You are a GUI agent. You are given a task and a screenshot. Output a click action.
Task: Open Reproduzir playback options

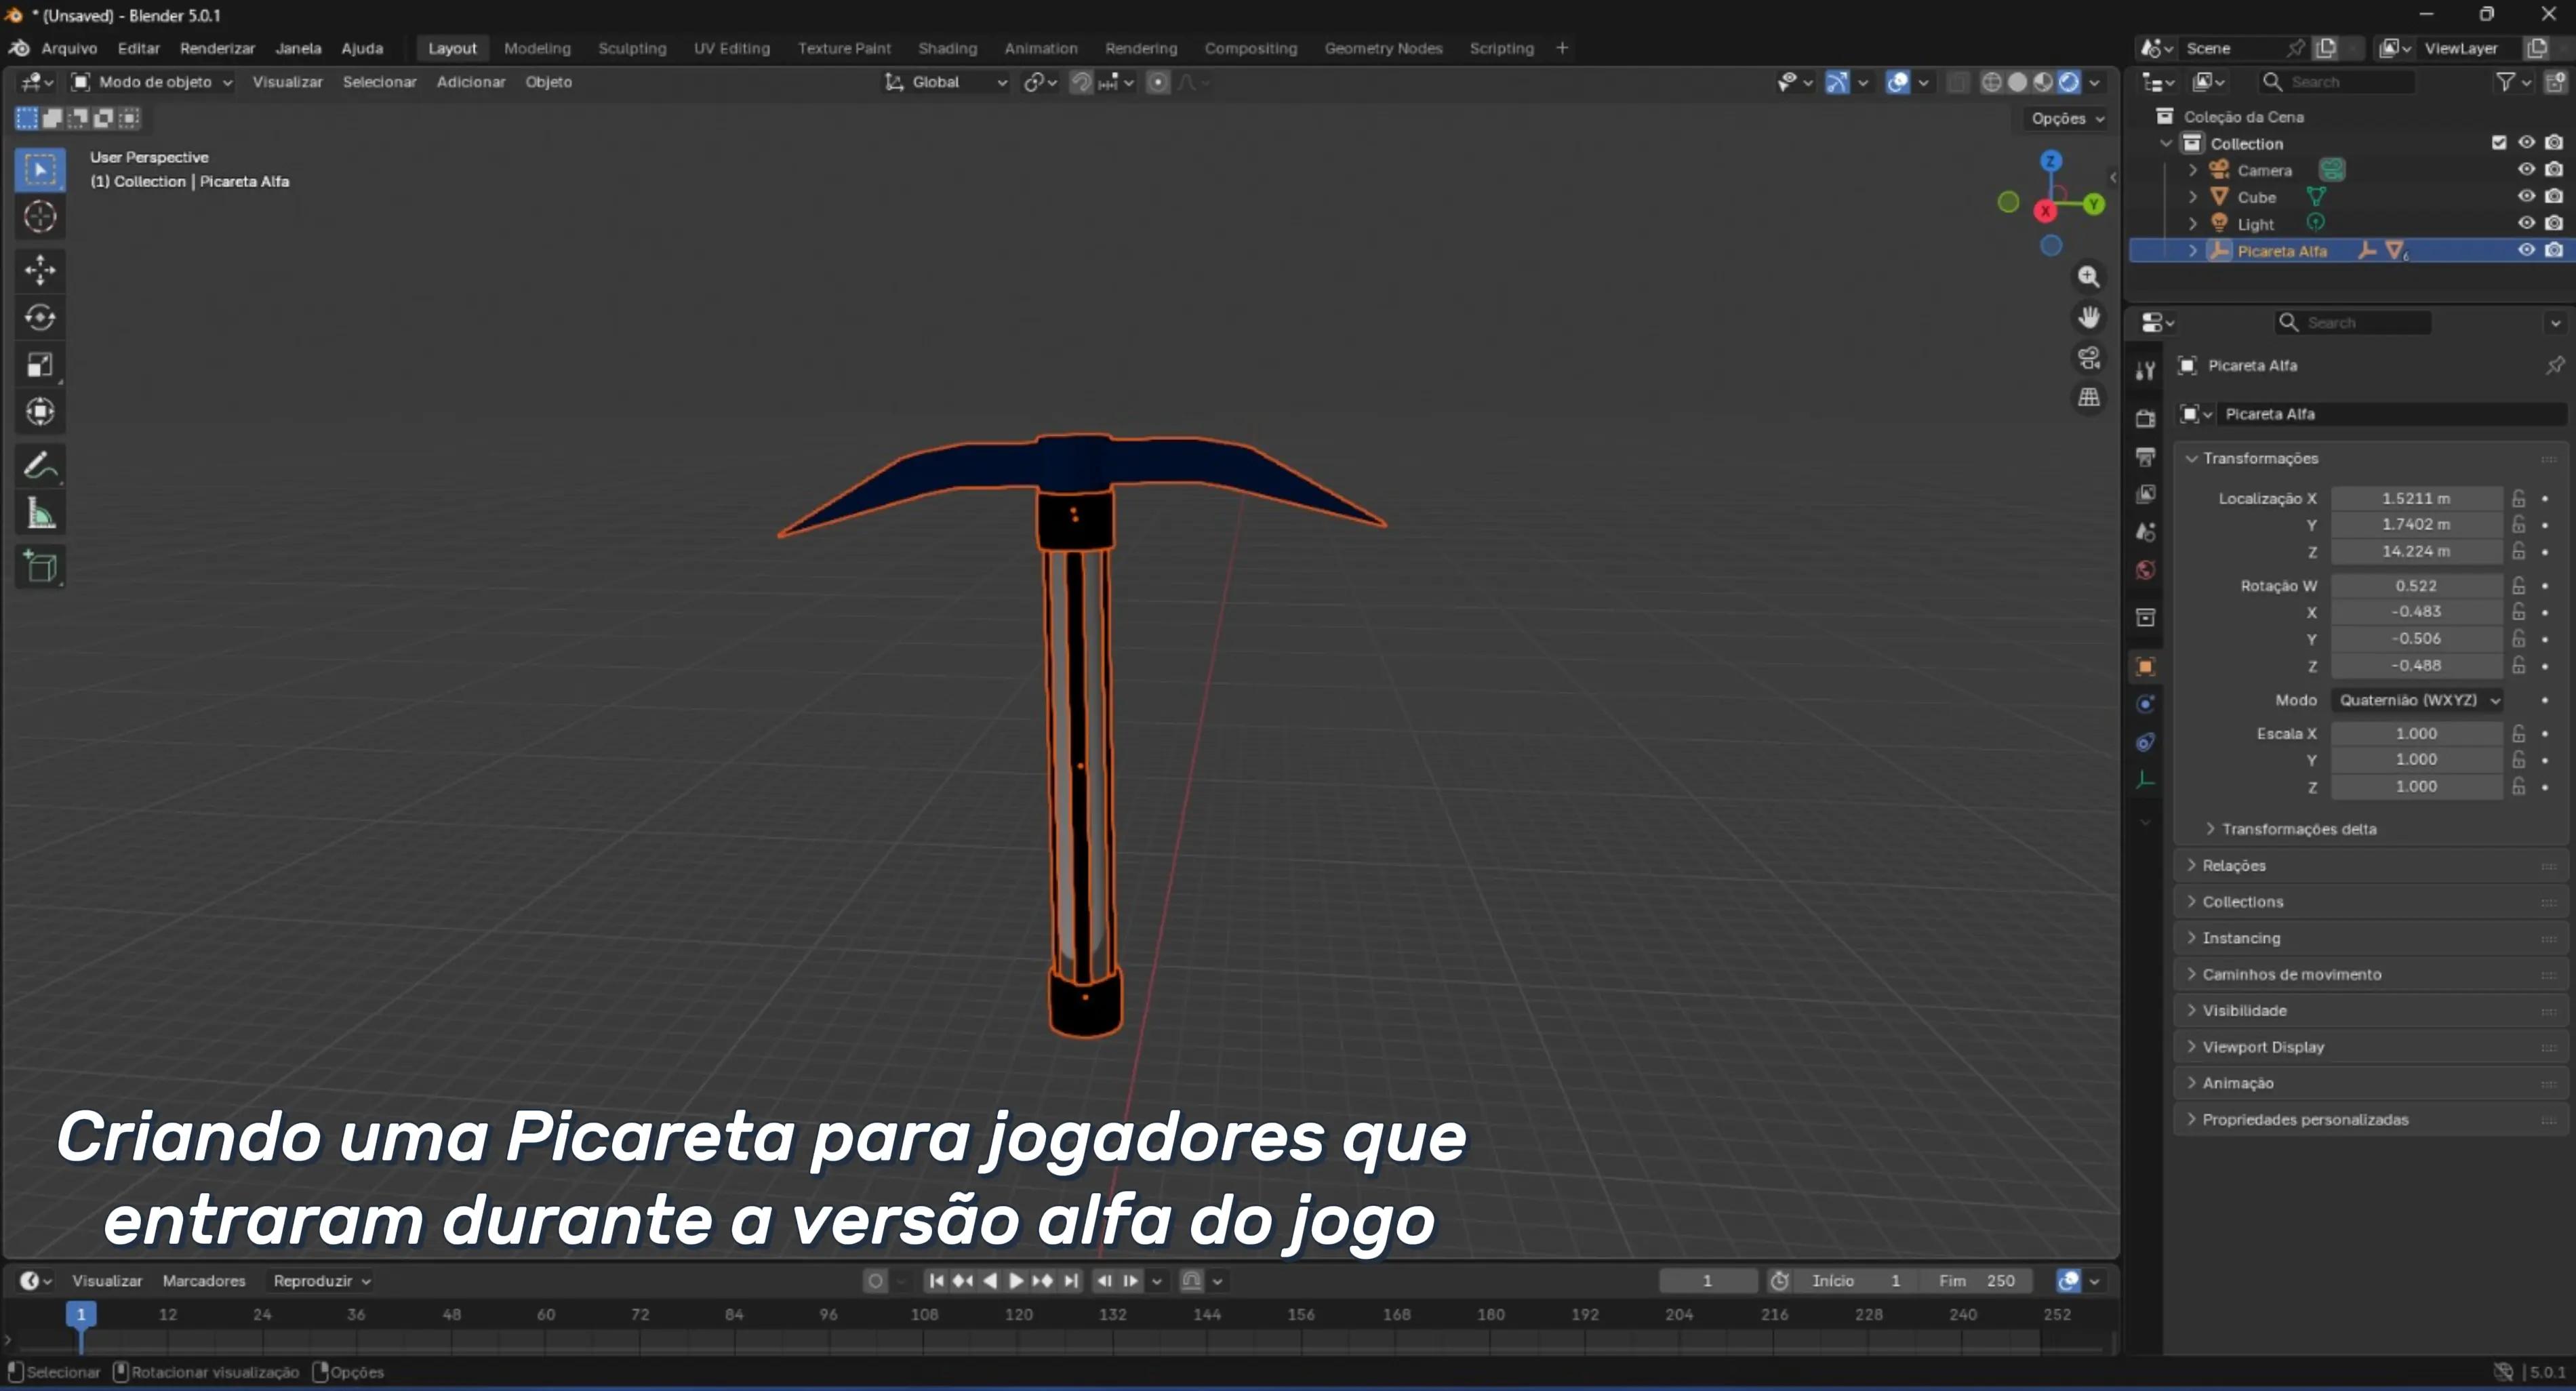322,1281
